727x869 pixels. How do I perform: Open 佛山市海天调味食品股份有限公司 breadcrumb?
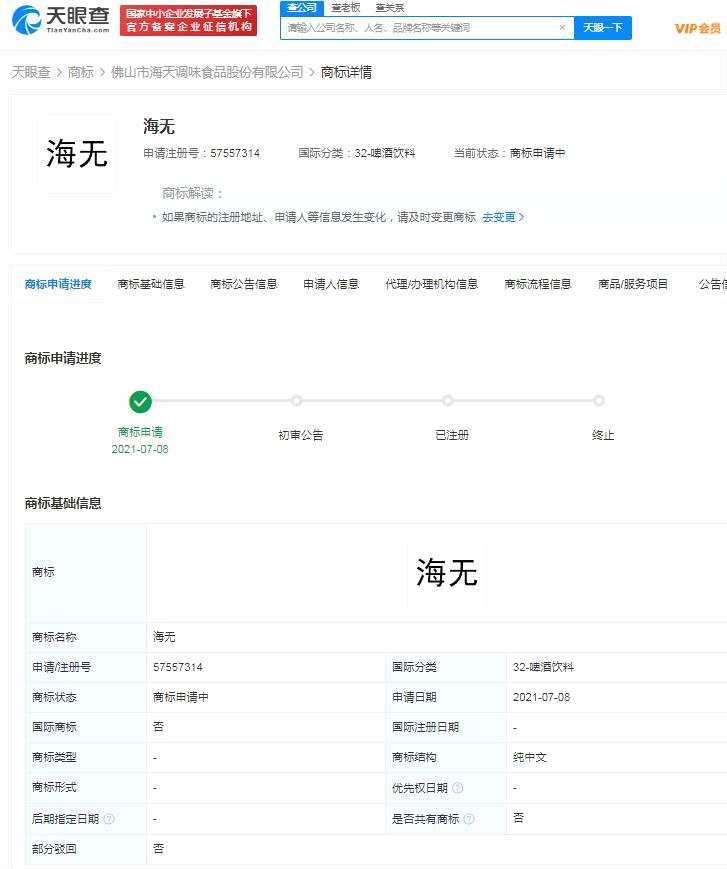click(207, 72)
